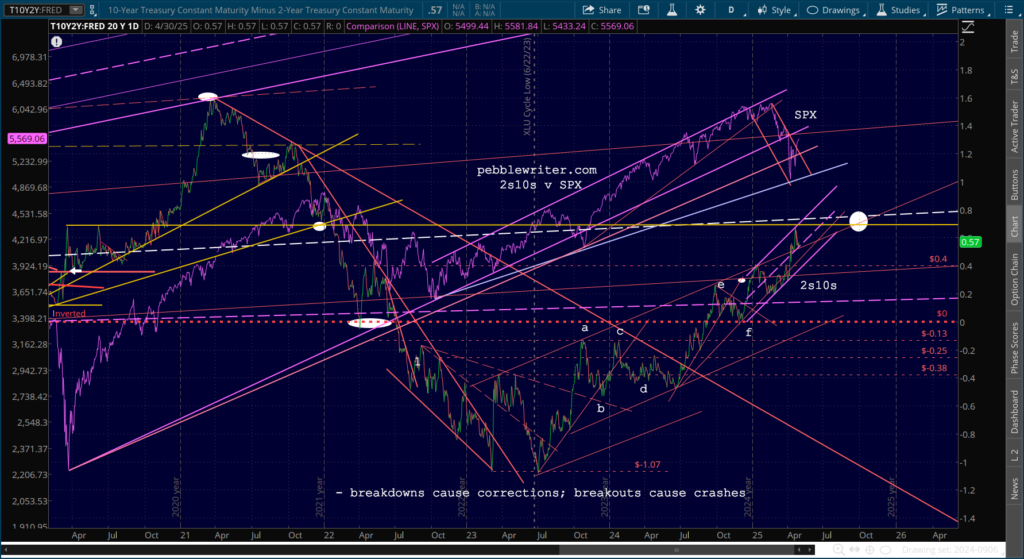Open the D timeframe dropdown

731,10
